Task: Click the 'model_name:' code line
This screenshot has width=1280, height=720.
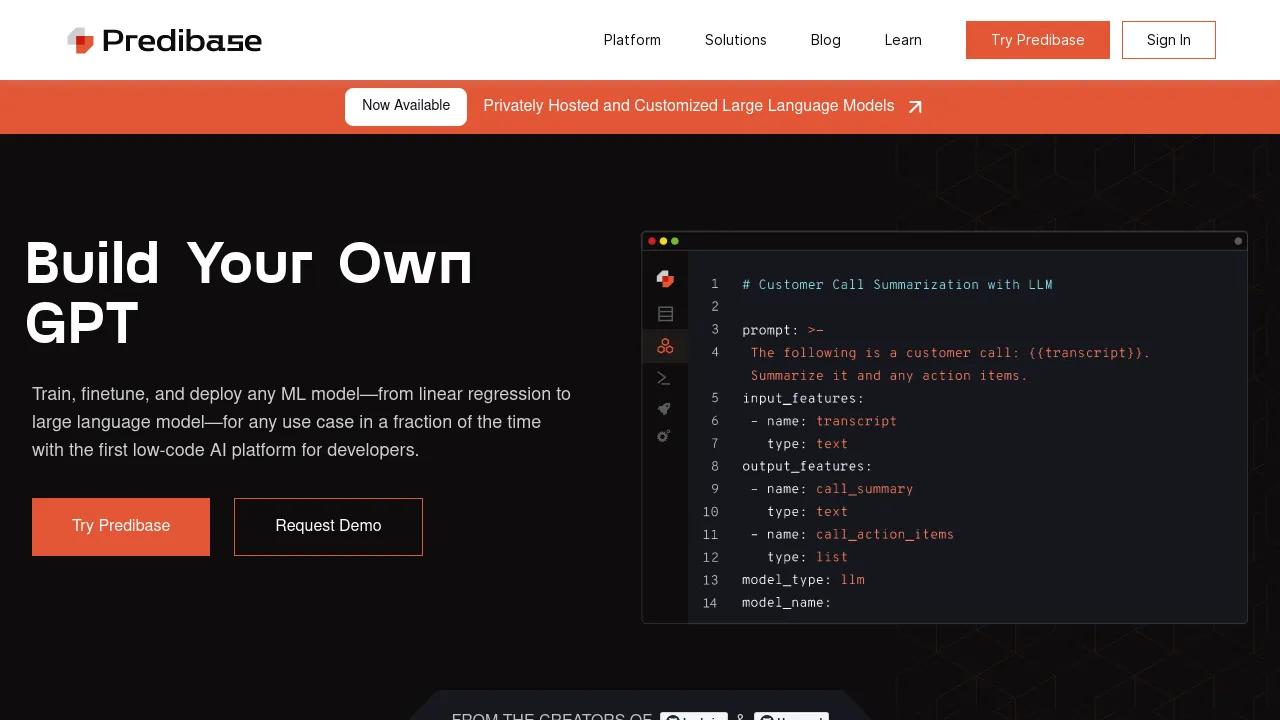Action: (787, 603)
